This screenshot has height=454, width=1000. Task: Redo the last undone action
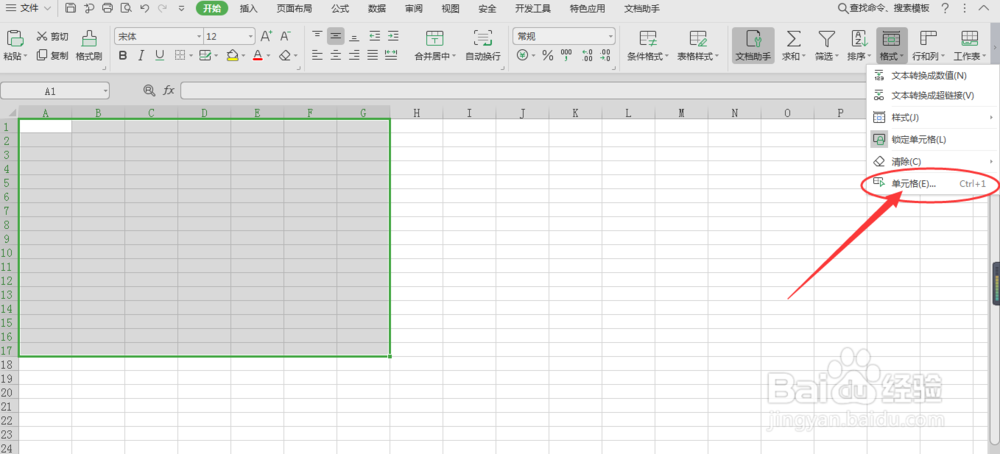pyautogui.click(x=163, y=9)
